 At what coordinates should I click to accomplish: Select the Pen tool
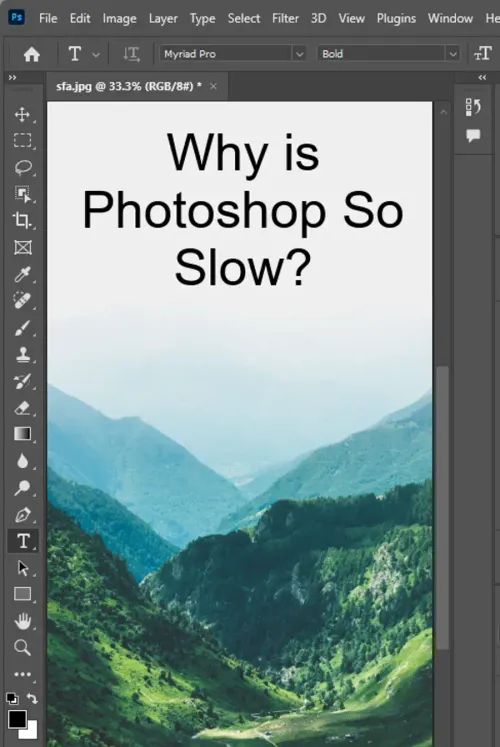click(22, 515)
